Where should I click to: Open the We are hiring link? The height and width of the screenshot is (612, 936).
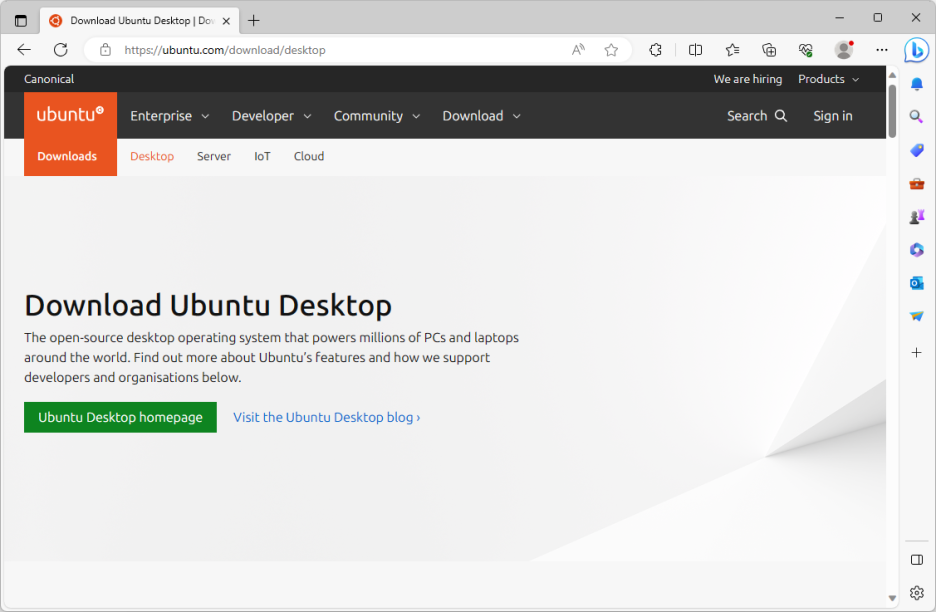747,79
